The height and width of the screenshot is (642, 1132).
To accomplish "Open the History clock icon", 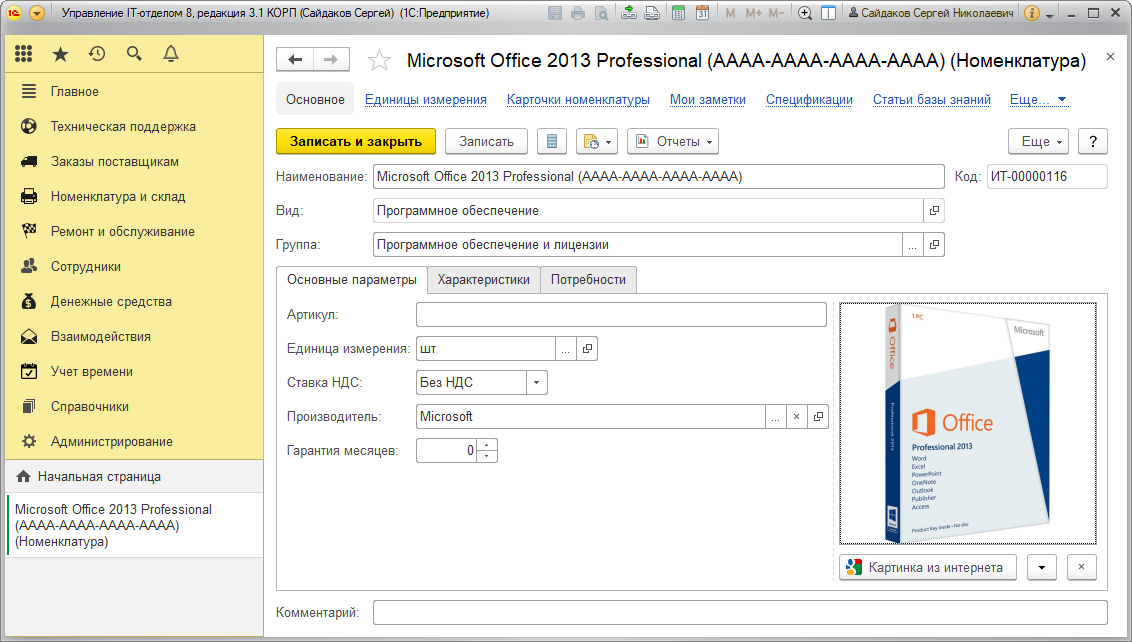I will click(x=97, y=53).
